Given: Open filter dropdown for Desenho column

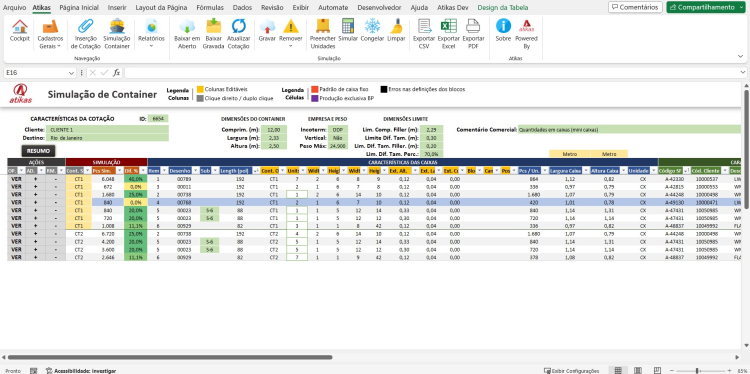Looking at the screenshot, I should click(195, 170).
